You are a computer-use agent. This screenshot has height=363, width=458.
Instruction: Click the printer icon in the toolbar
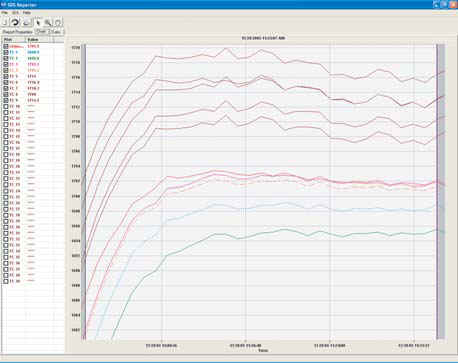(x=26, y=22)
